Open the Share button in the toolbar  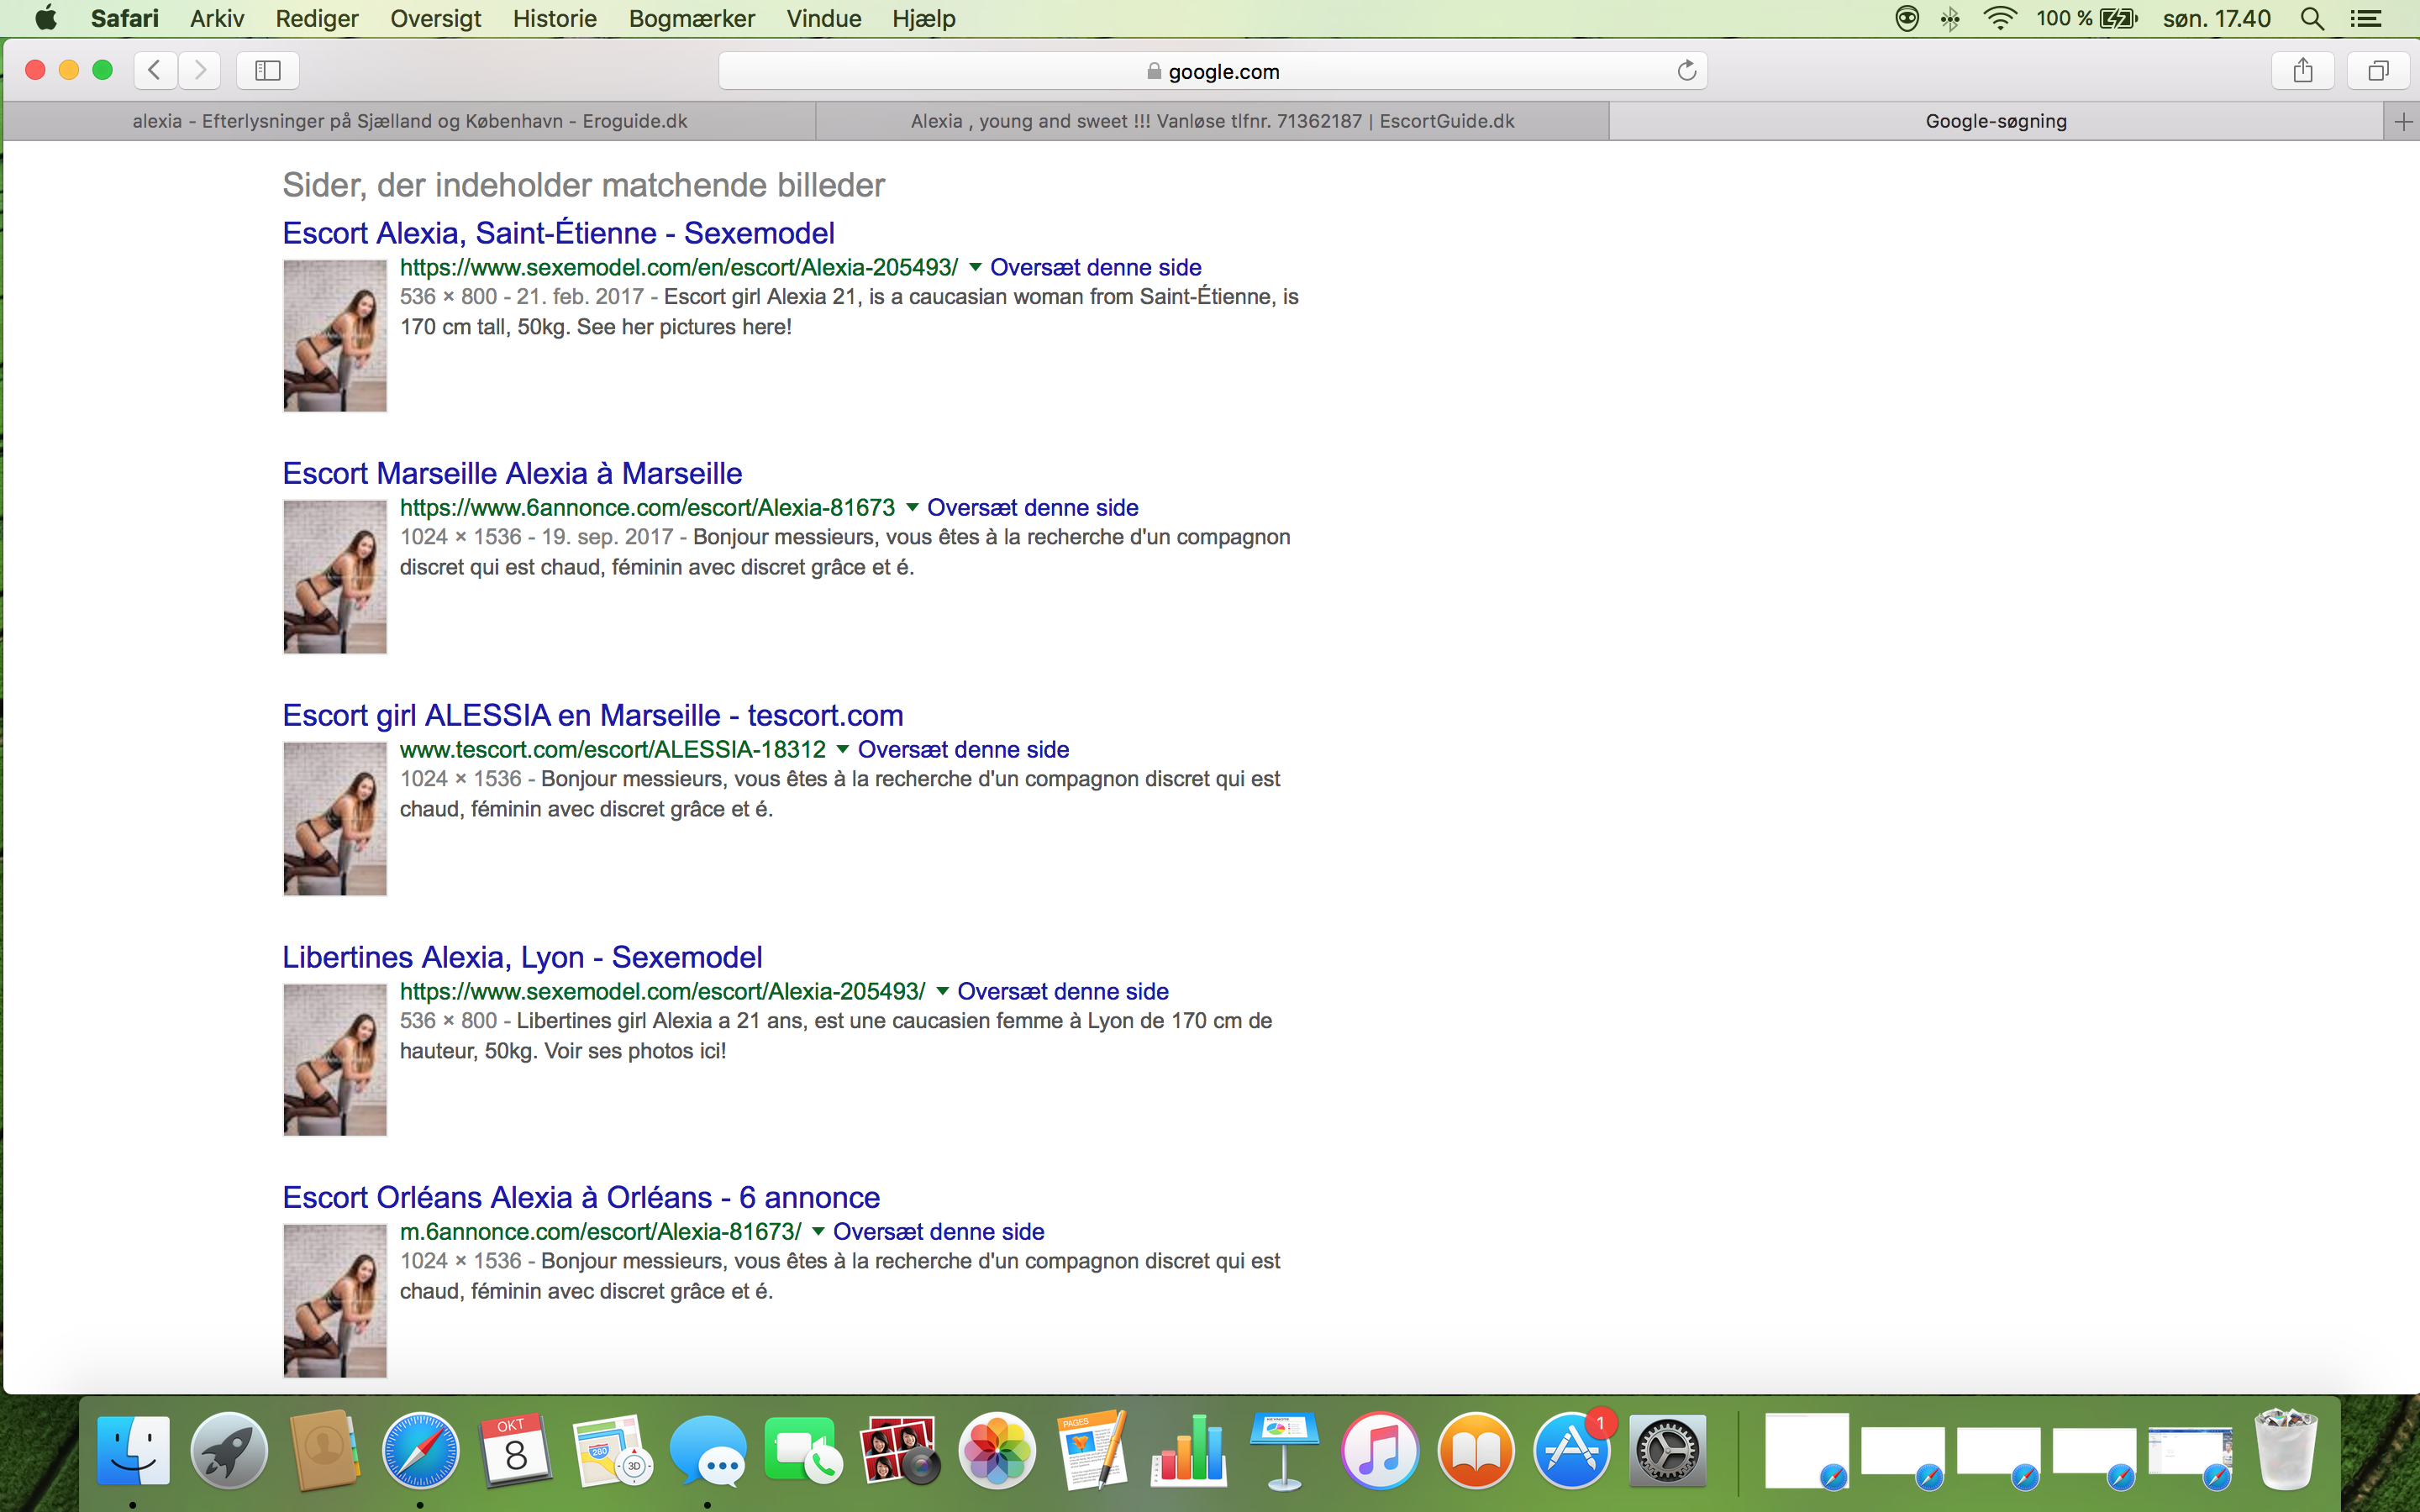[2303, 70]
